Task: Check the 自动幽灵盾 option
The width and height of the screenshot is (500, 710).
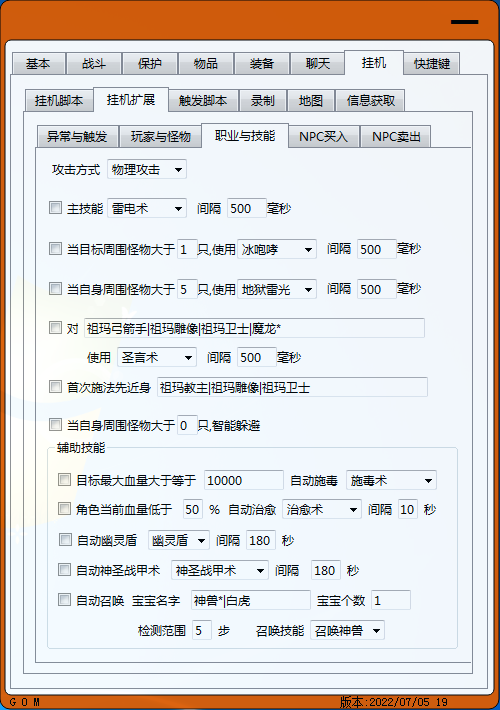Action: (65, 540)
